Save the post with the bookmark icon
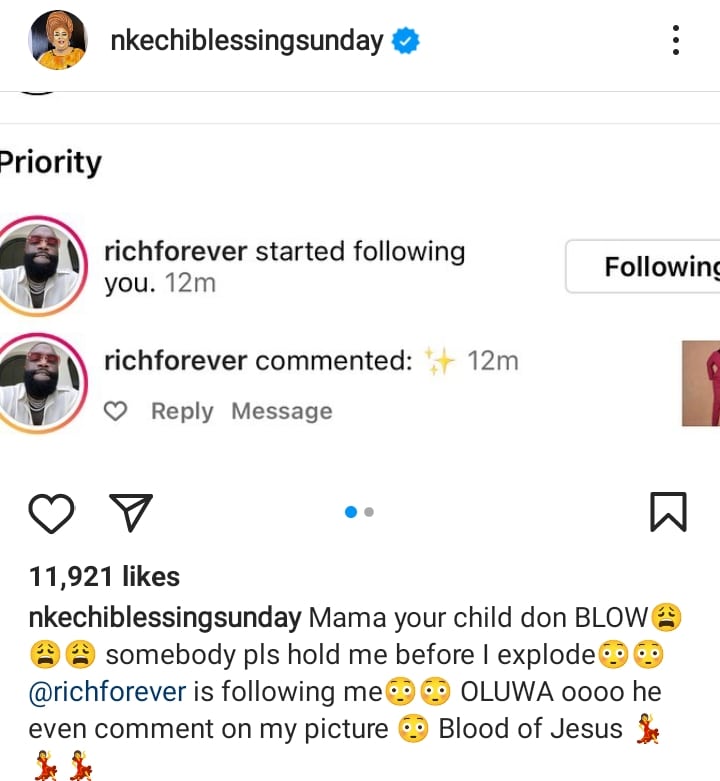 pos(668,511)
